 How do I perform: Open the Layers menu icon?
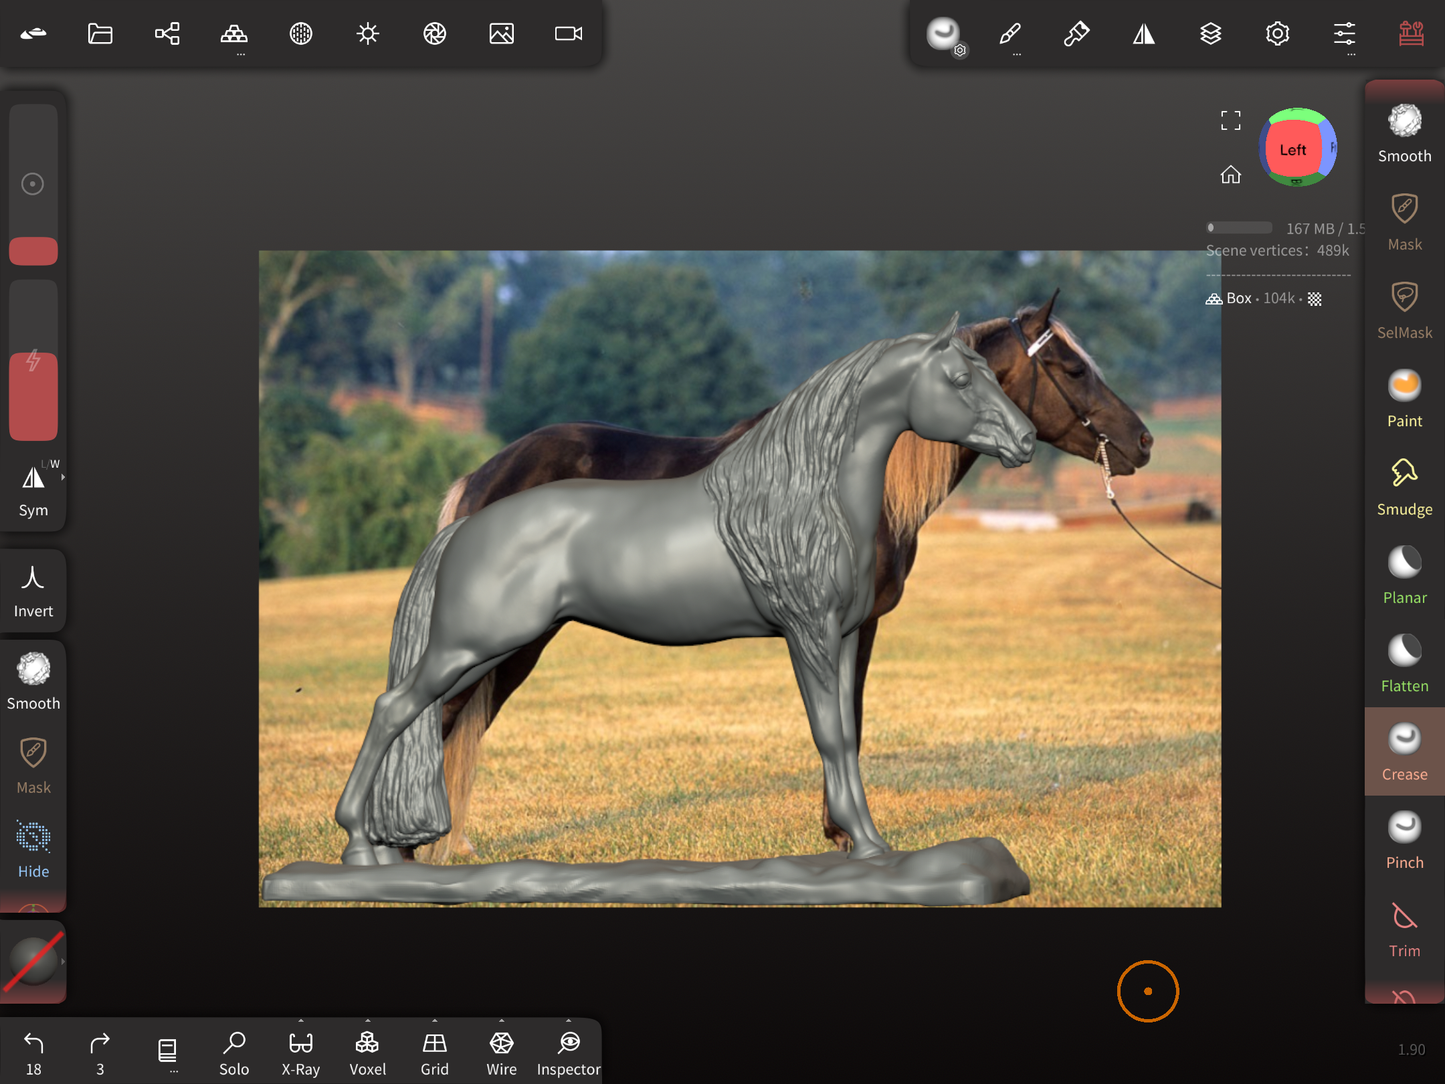[x=1210, y=34]
